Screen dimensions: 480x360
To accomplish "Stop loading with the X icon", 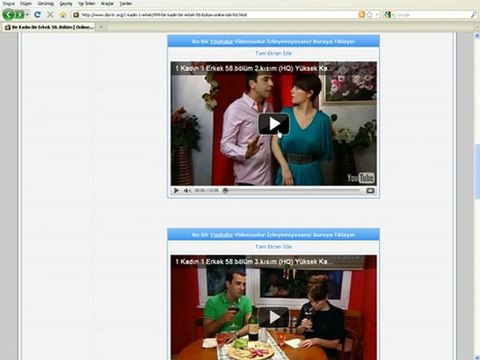I will 50,14.
